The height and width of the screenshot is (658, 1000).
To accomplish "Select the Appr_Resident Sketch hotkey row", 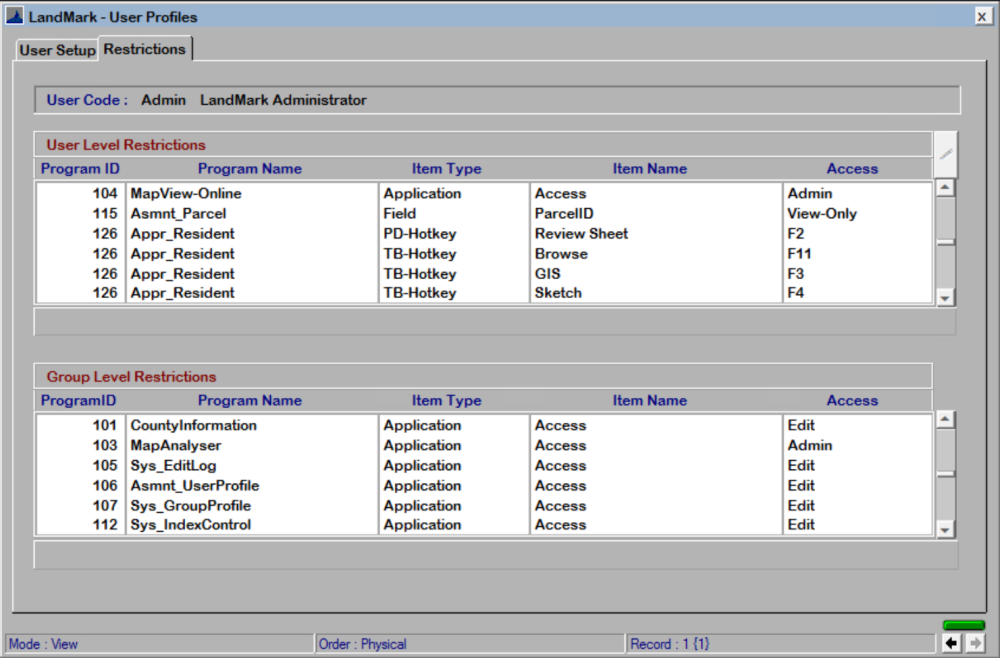I will coord(400,293).
